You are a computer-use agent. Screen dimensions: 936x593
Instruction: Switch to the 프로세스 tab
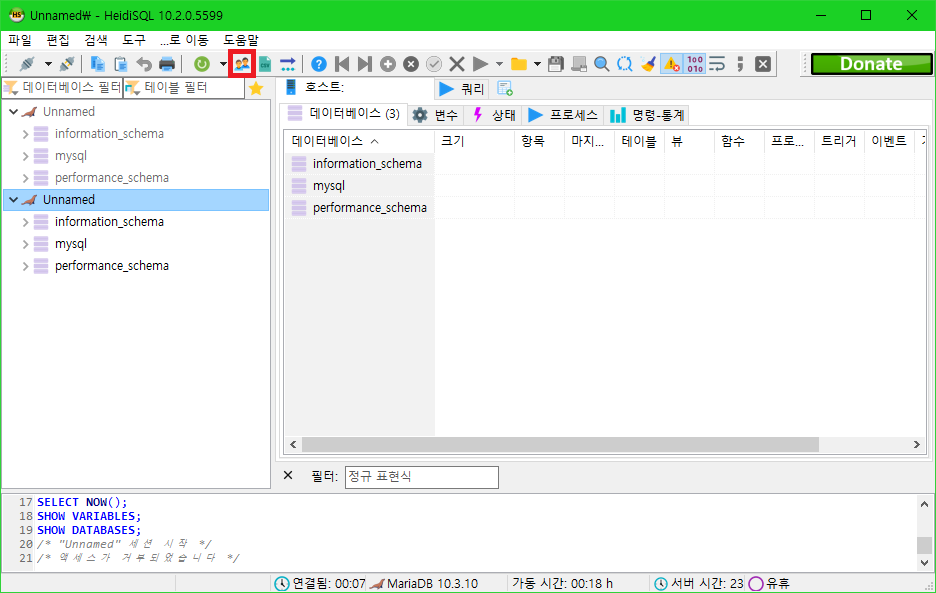[x=563, y=115]
